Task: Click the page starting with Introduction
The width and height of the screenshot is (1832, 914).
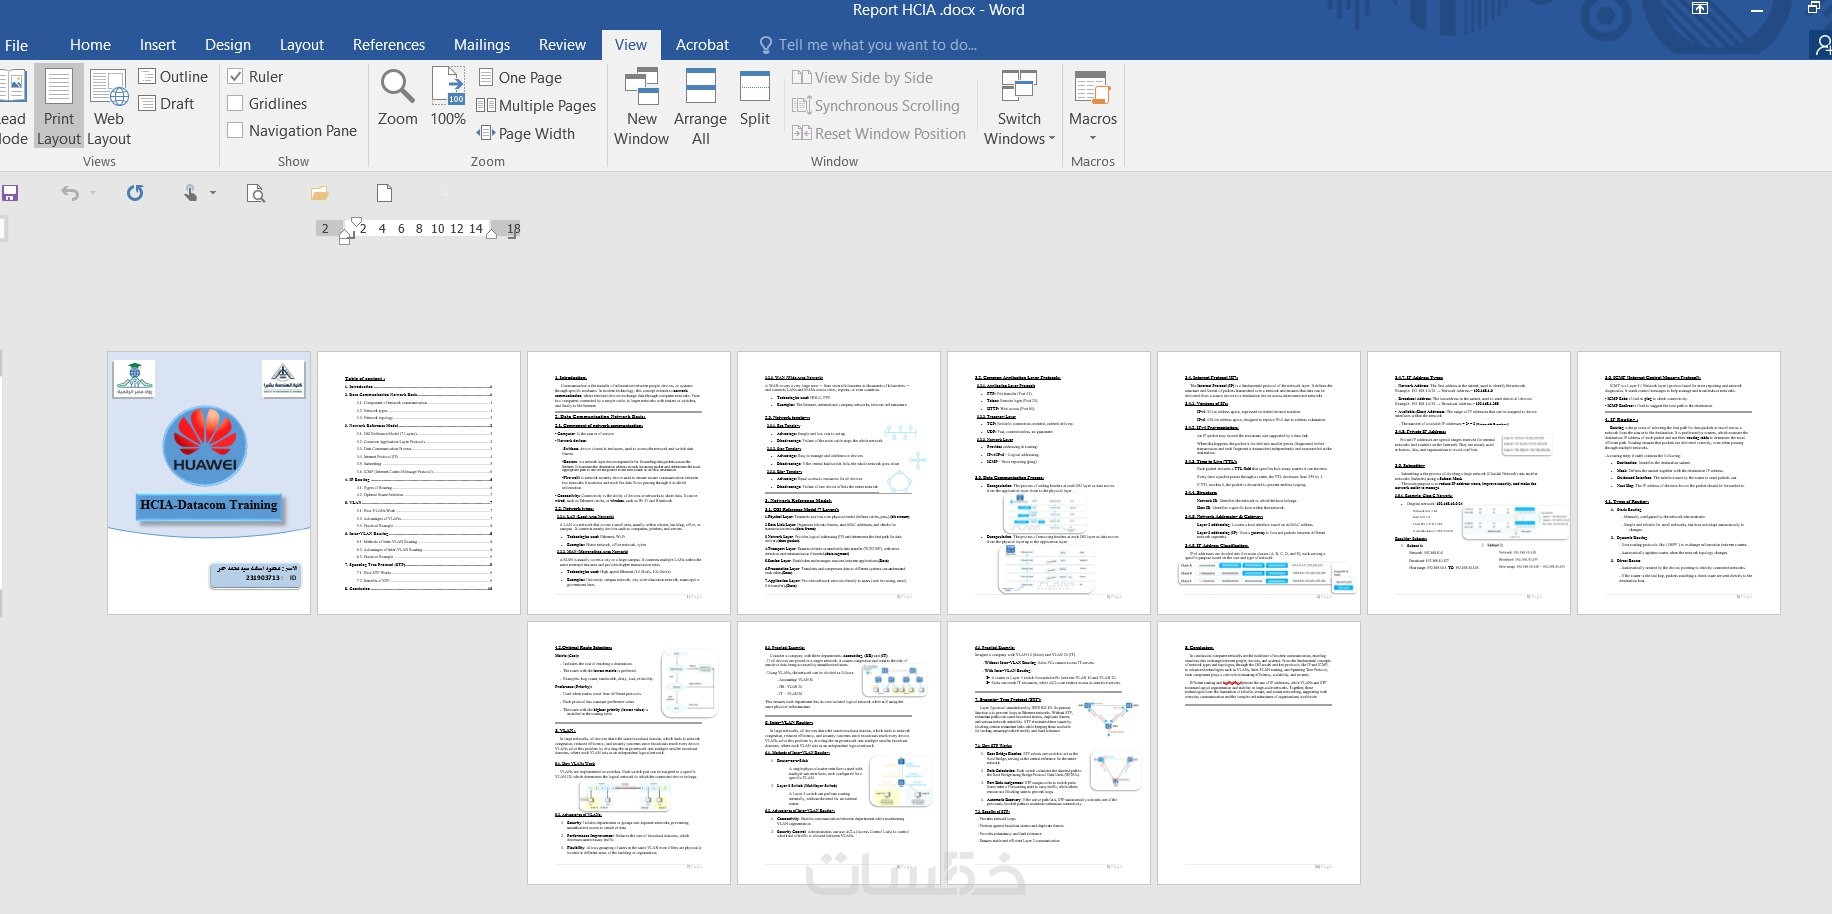Action: (629, 483)
